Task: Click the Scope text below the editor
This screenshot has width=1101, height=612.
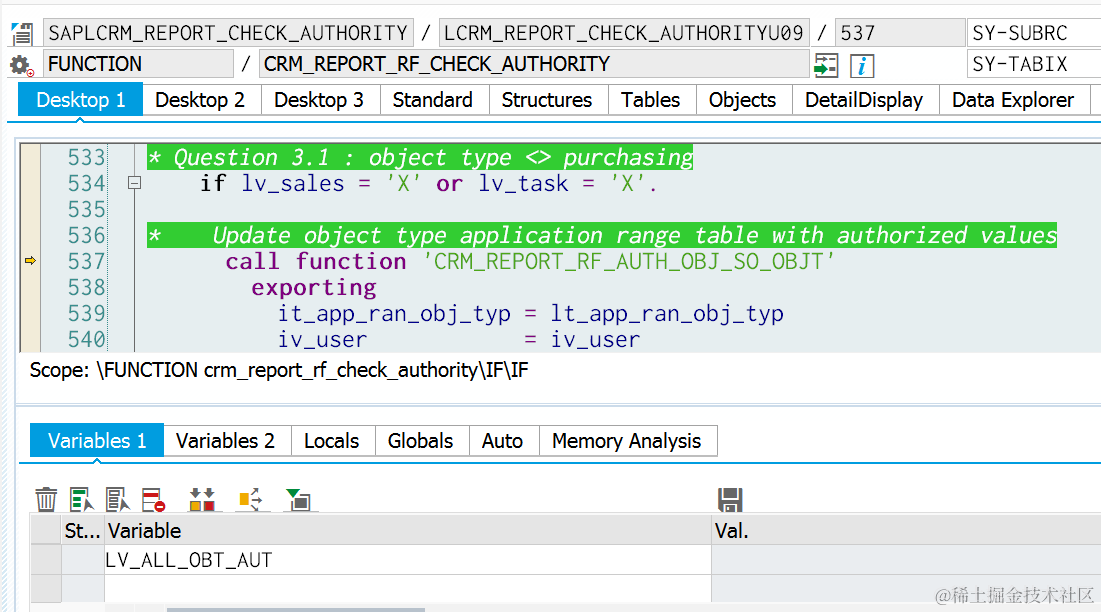Action: (279, 370)
